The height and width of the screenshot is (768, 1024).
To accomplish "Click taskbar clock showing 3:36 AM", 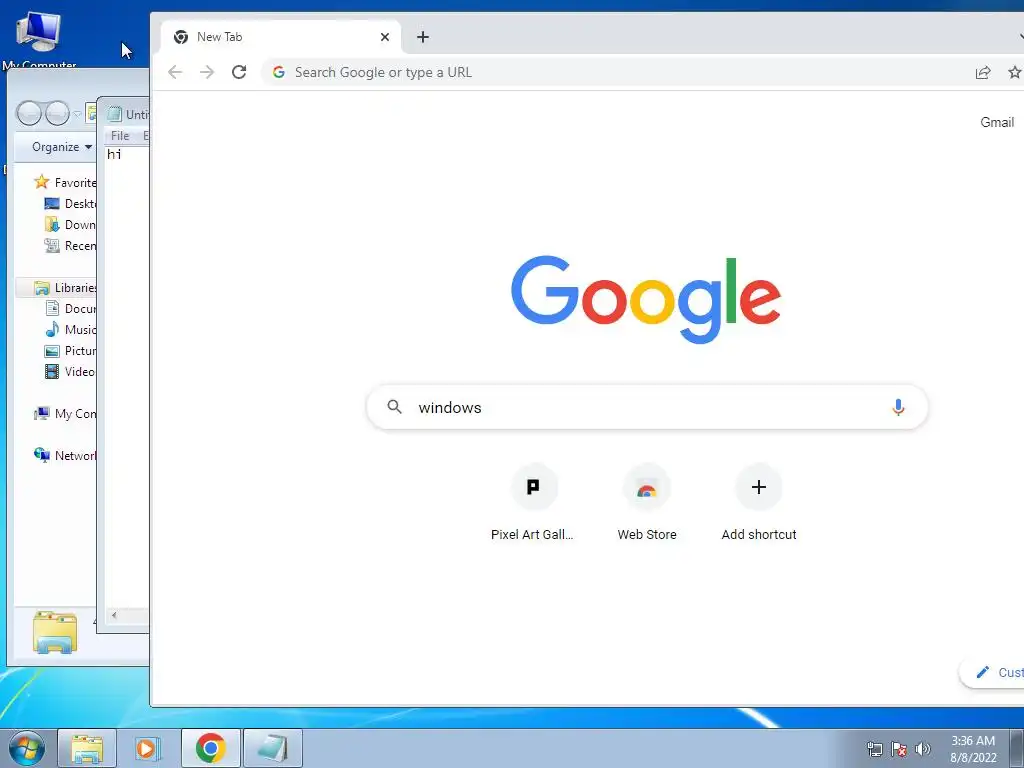I will click(973, 749).
